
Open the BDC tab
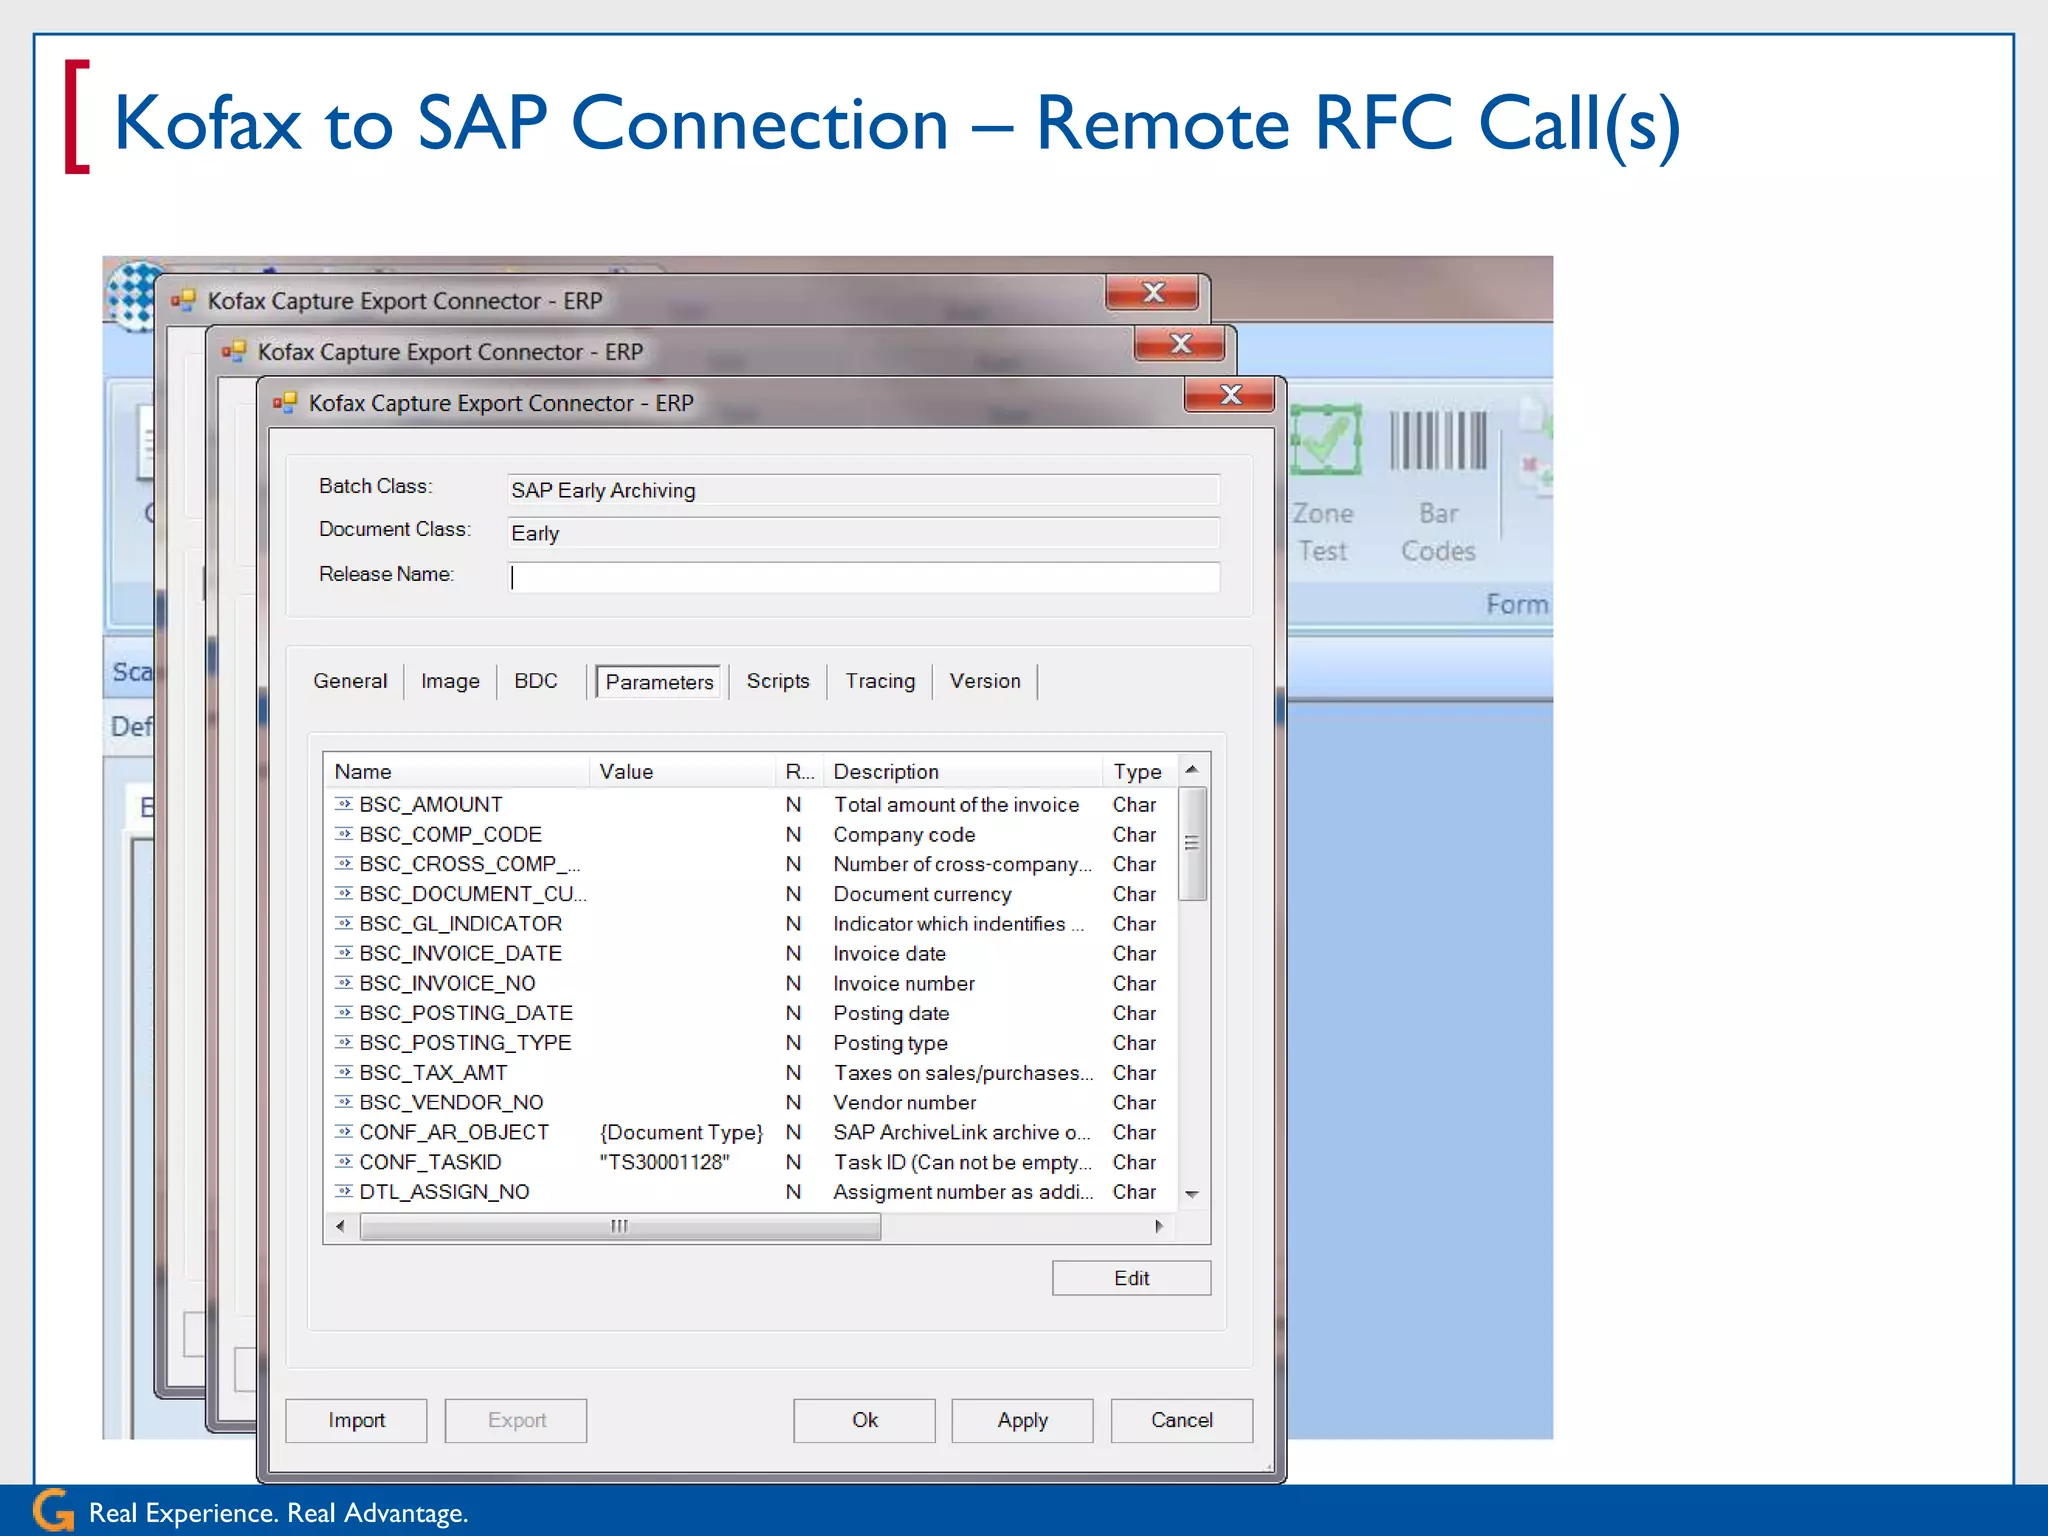[x=536, y=681]
